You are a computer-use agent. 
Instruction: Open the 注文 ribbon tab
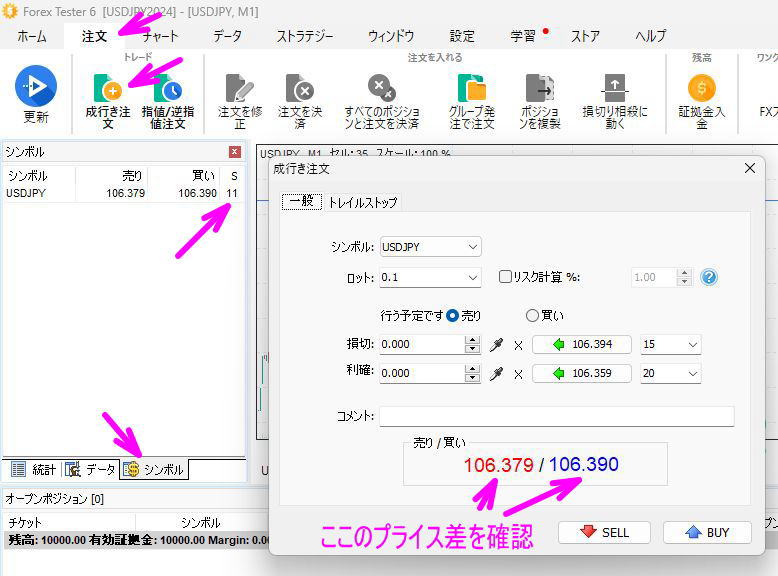(94, 36)
